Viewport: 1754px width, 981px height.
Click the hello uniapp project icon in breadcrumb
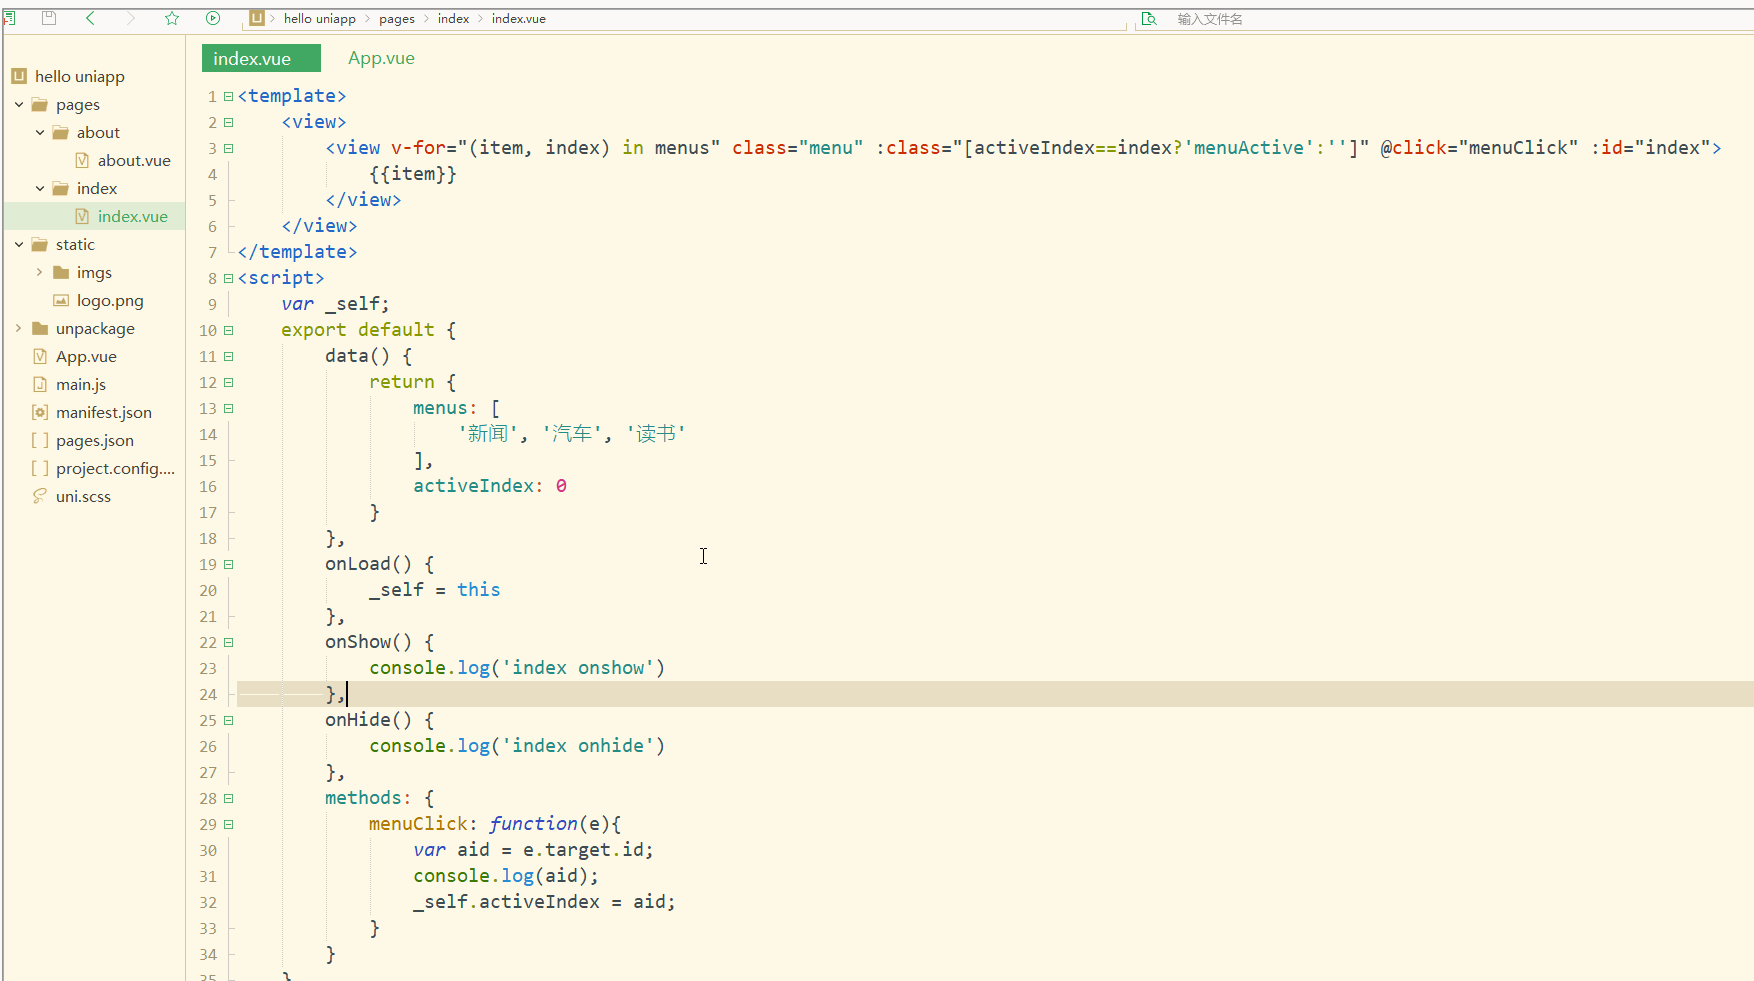point(257,18)
